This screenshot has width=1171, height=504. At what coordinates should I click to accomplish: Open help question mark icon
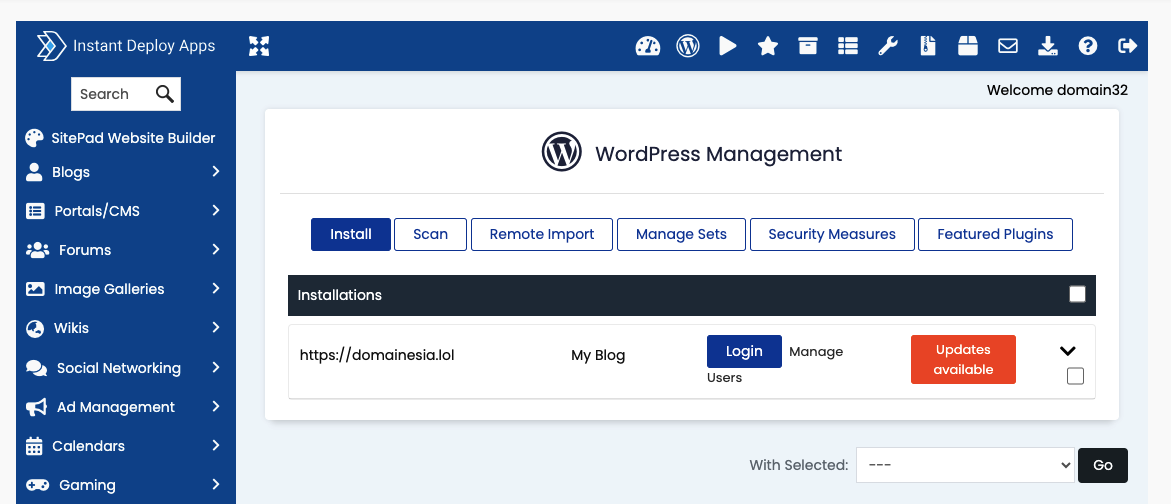[1088, 46]
